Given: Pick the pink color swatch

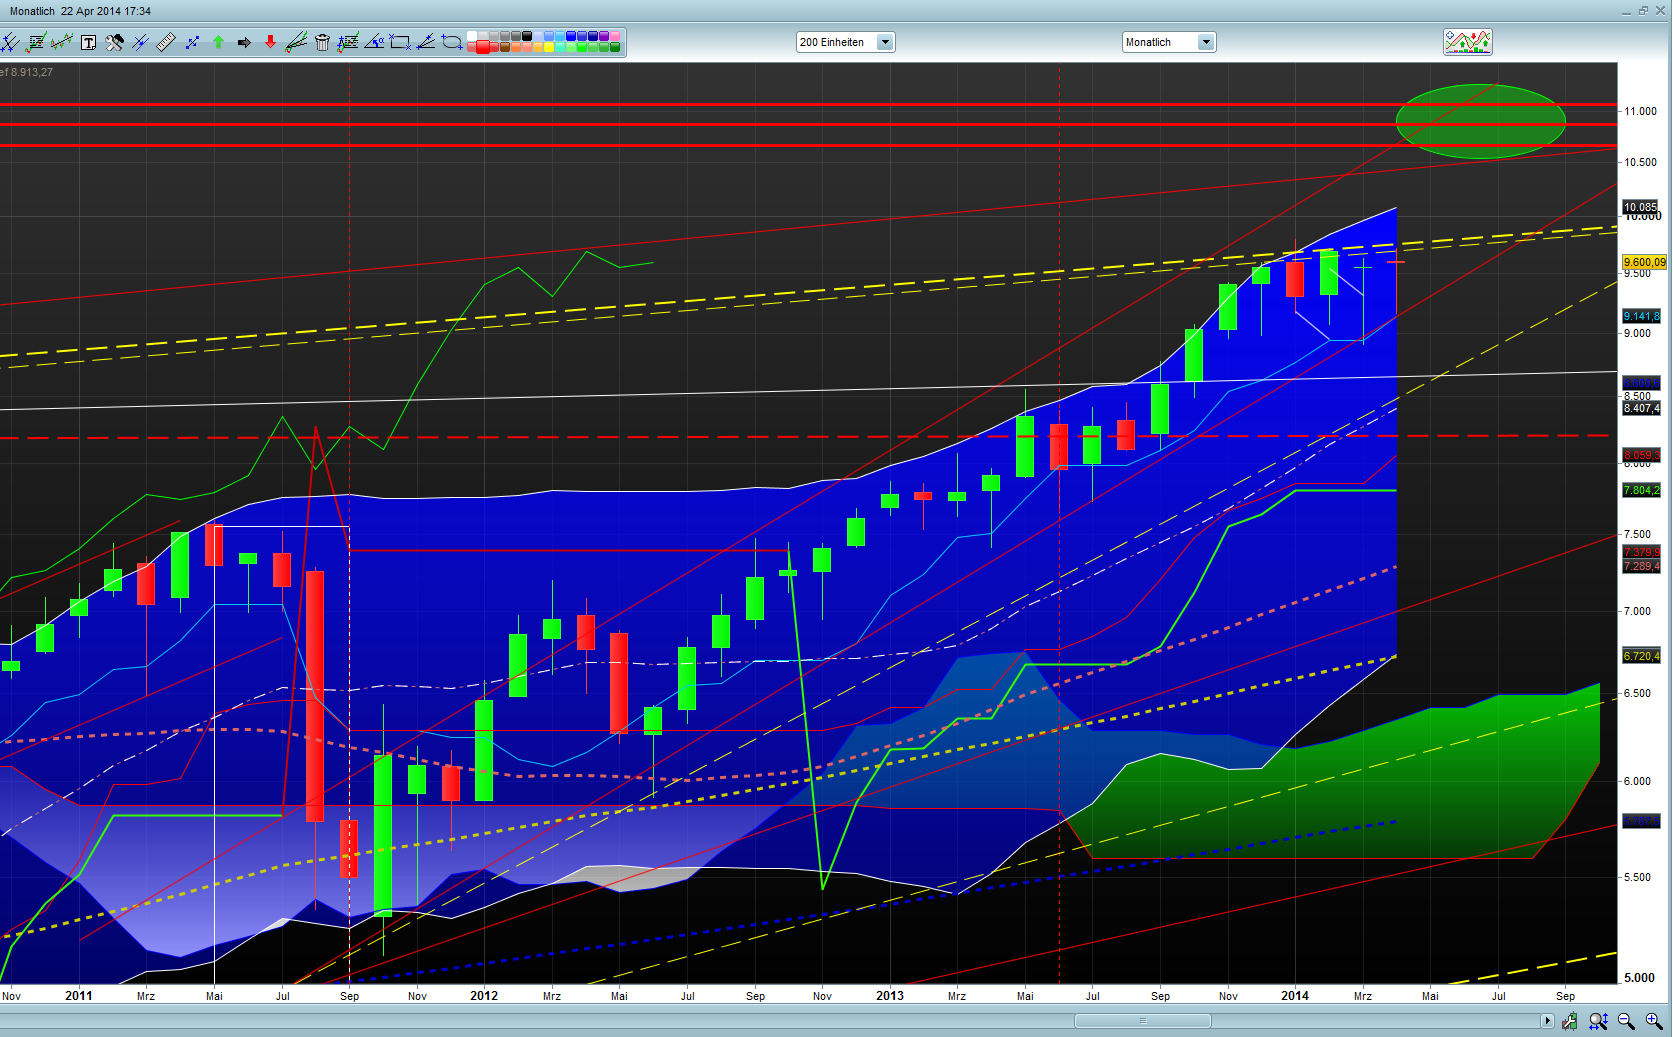Looking at the screenshot, I should pos(615,36).
